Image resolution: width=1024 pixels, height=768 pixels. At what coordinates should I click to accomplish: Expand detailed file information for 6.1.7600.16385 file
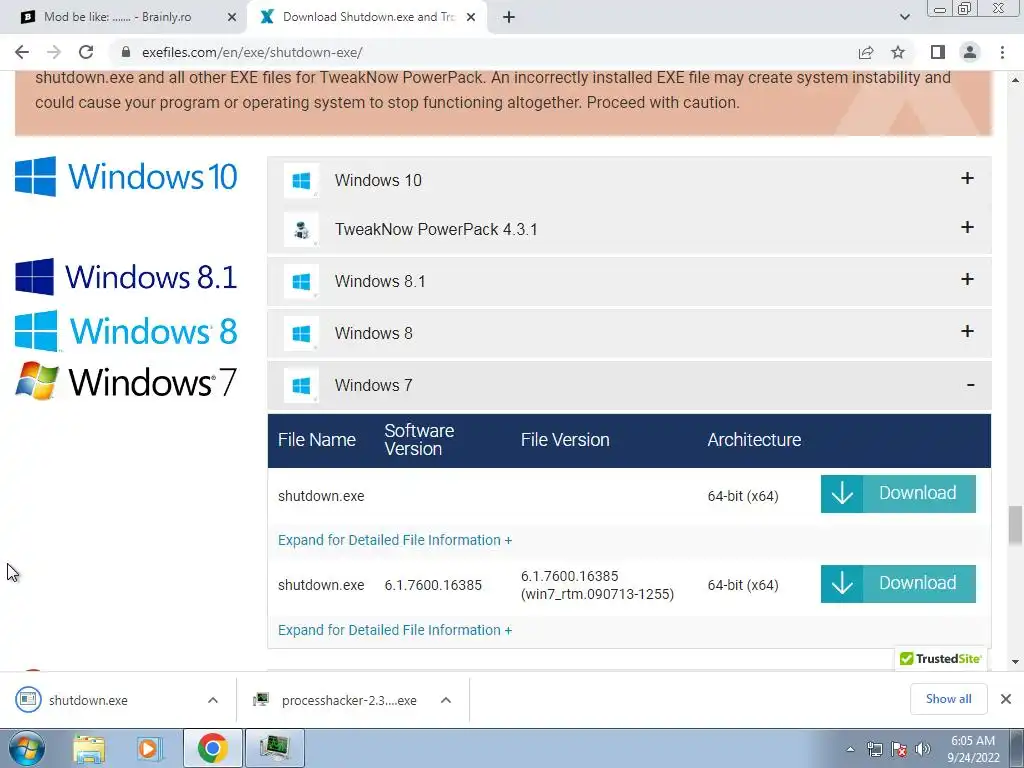(395, 630)
